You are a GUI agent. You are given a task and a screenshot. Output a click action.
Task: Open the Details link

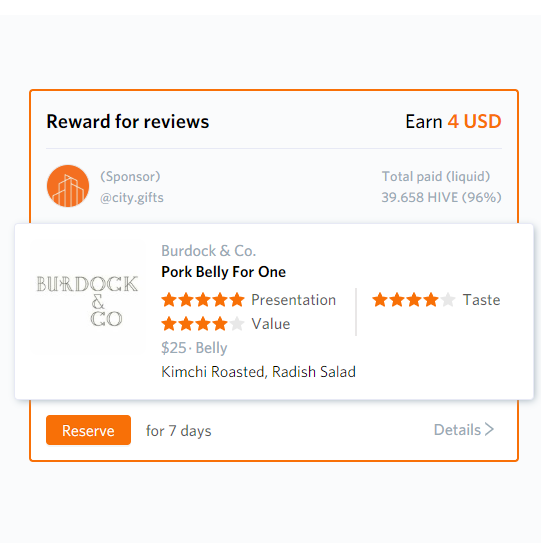[x=457, y=430]
